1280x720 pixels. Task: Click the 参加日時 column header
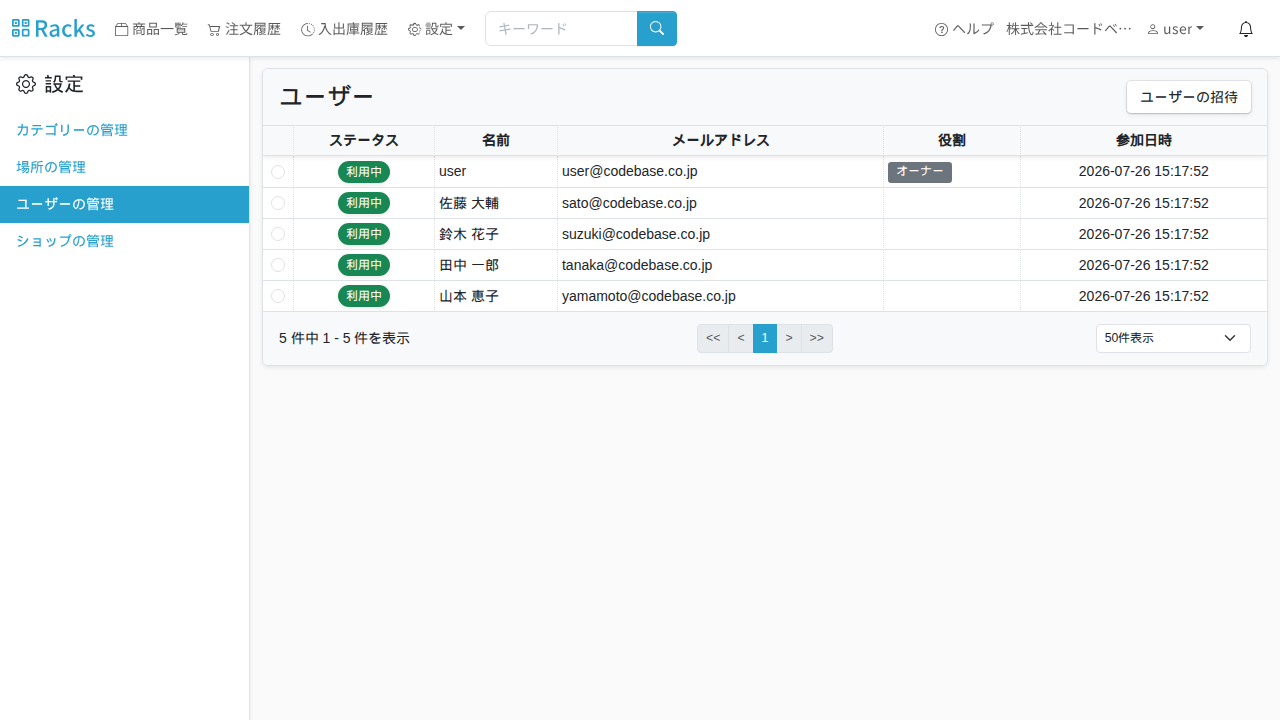tap(1144, 141)
